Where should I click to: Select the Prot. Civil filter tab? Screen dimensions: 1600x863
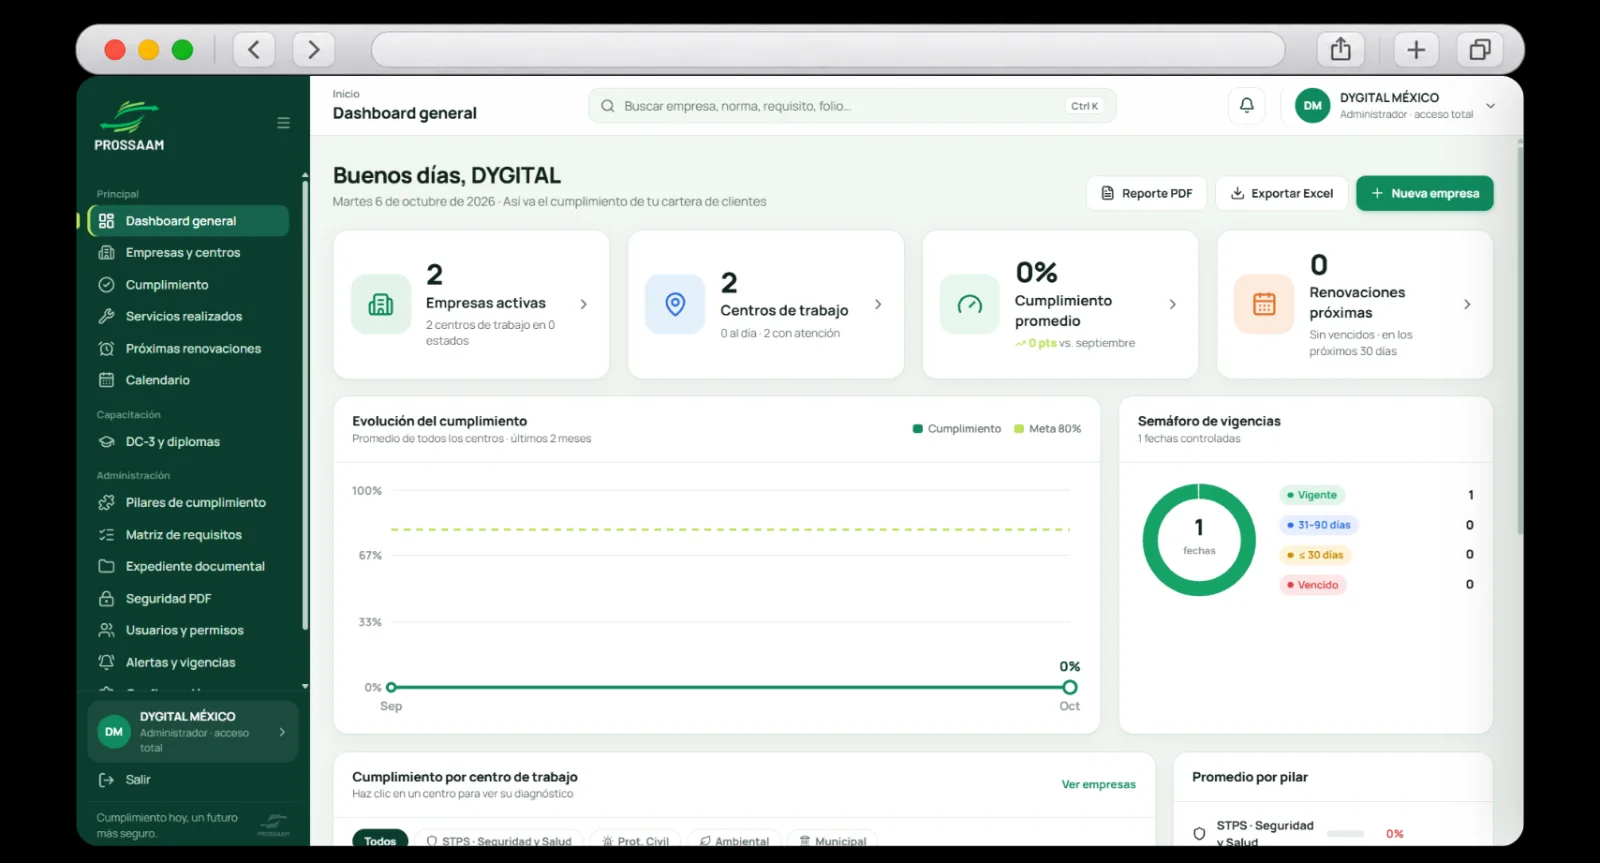635,840
